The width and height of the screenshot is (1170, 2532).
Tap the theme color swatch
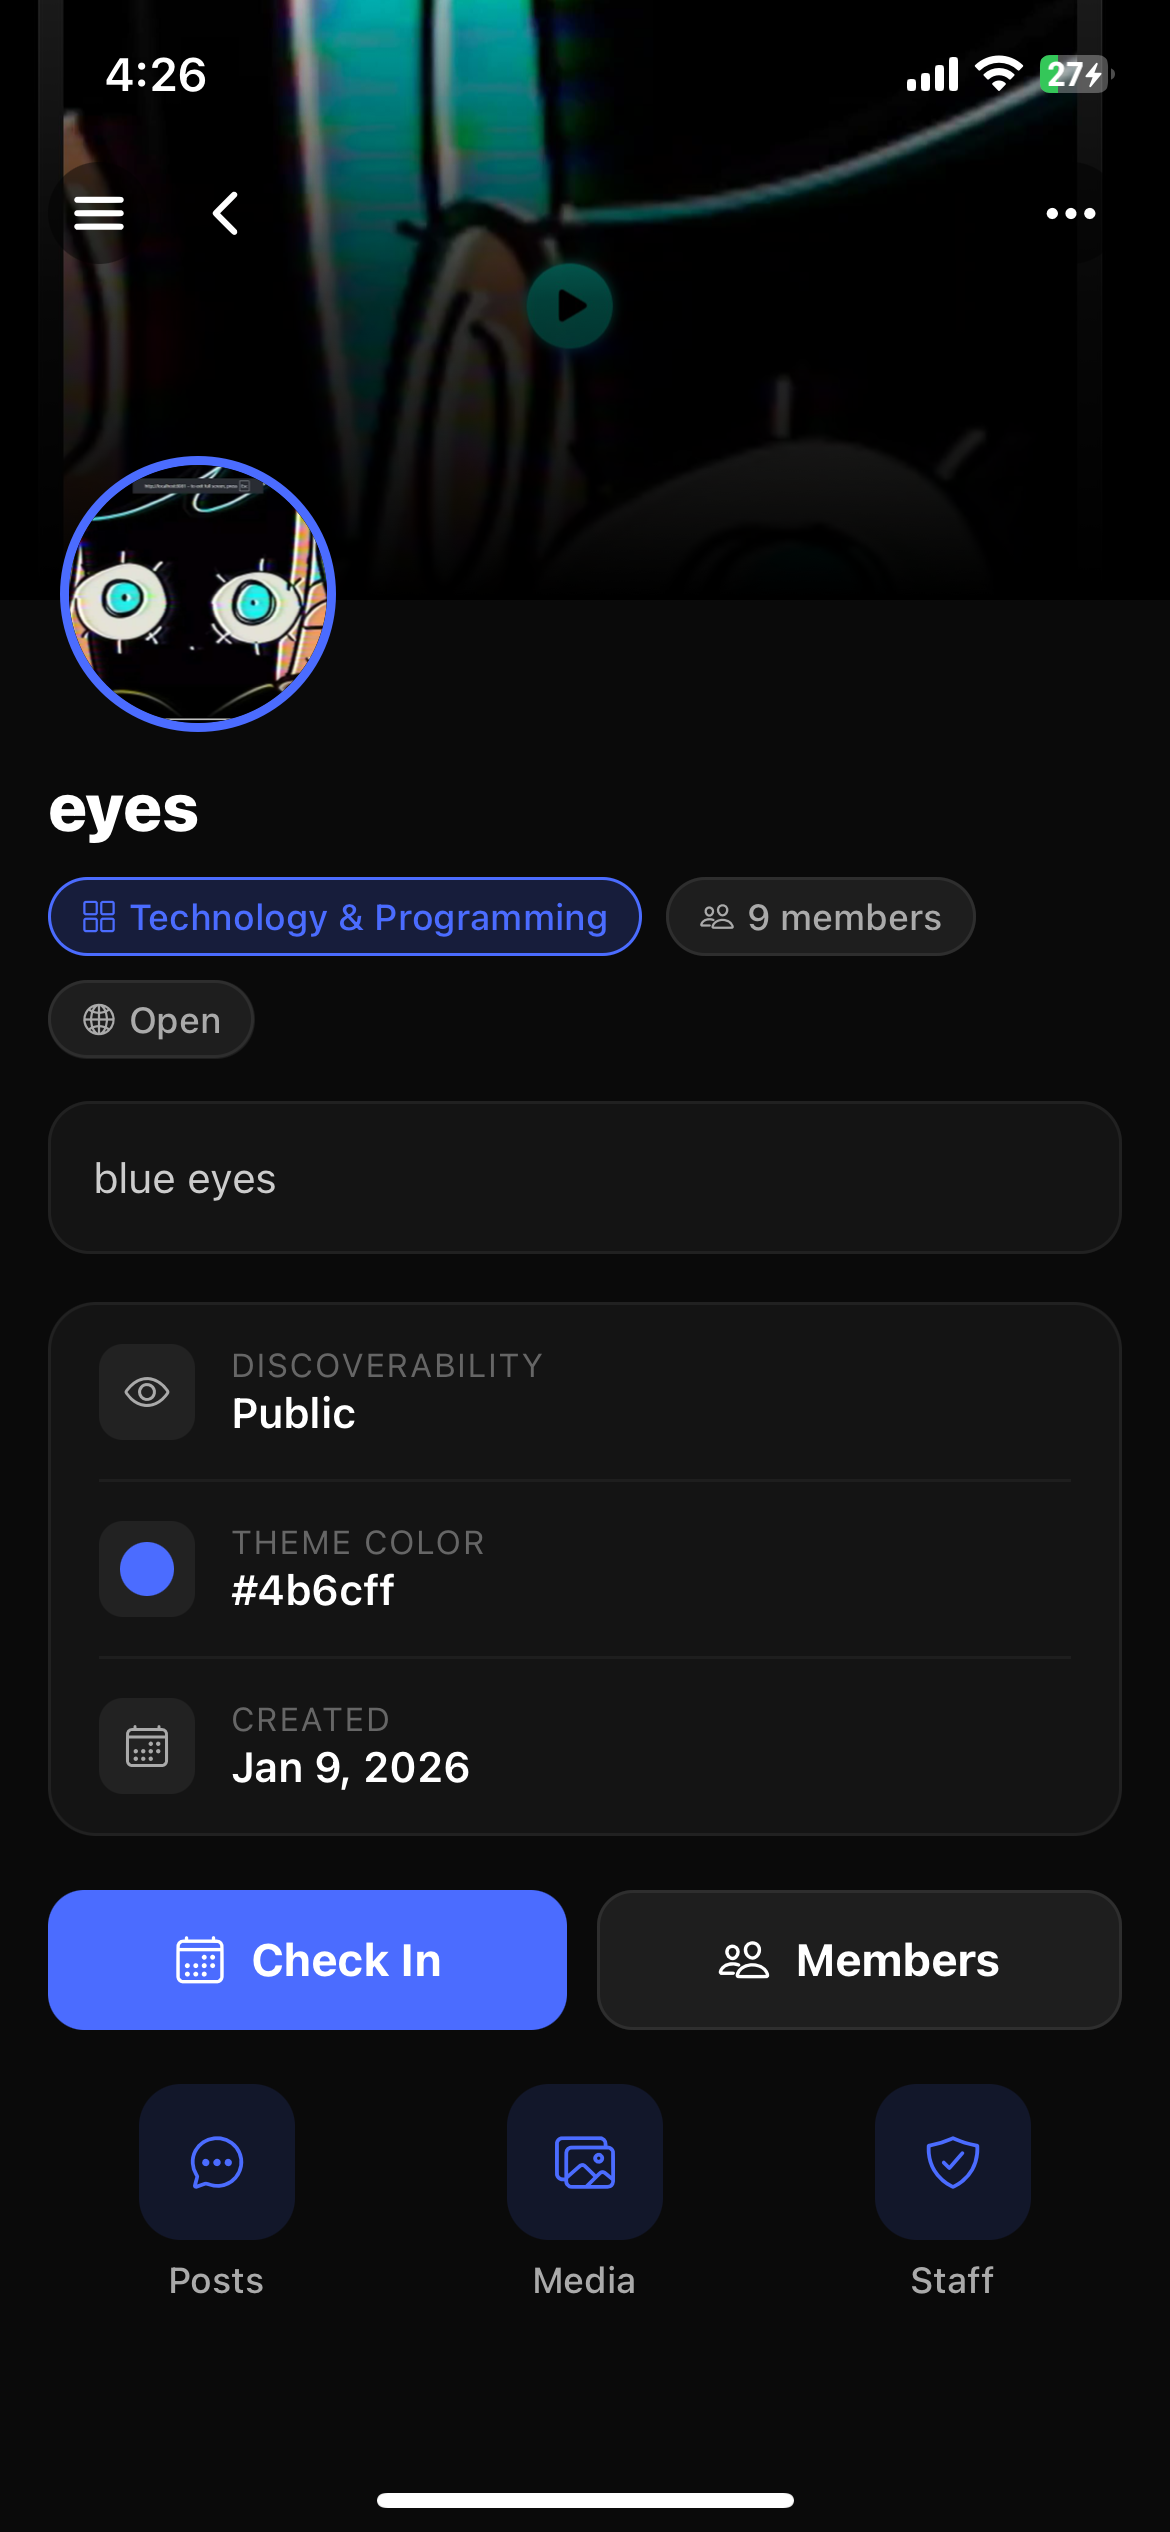(x=147, y=1569)
